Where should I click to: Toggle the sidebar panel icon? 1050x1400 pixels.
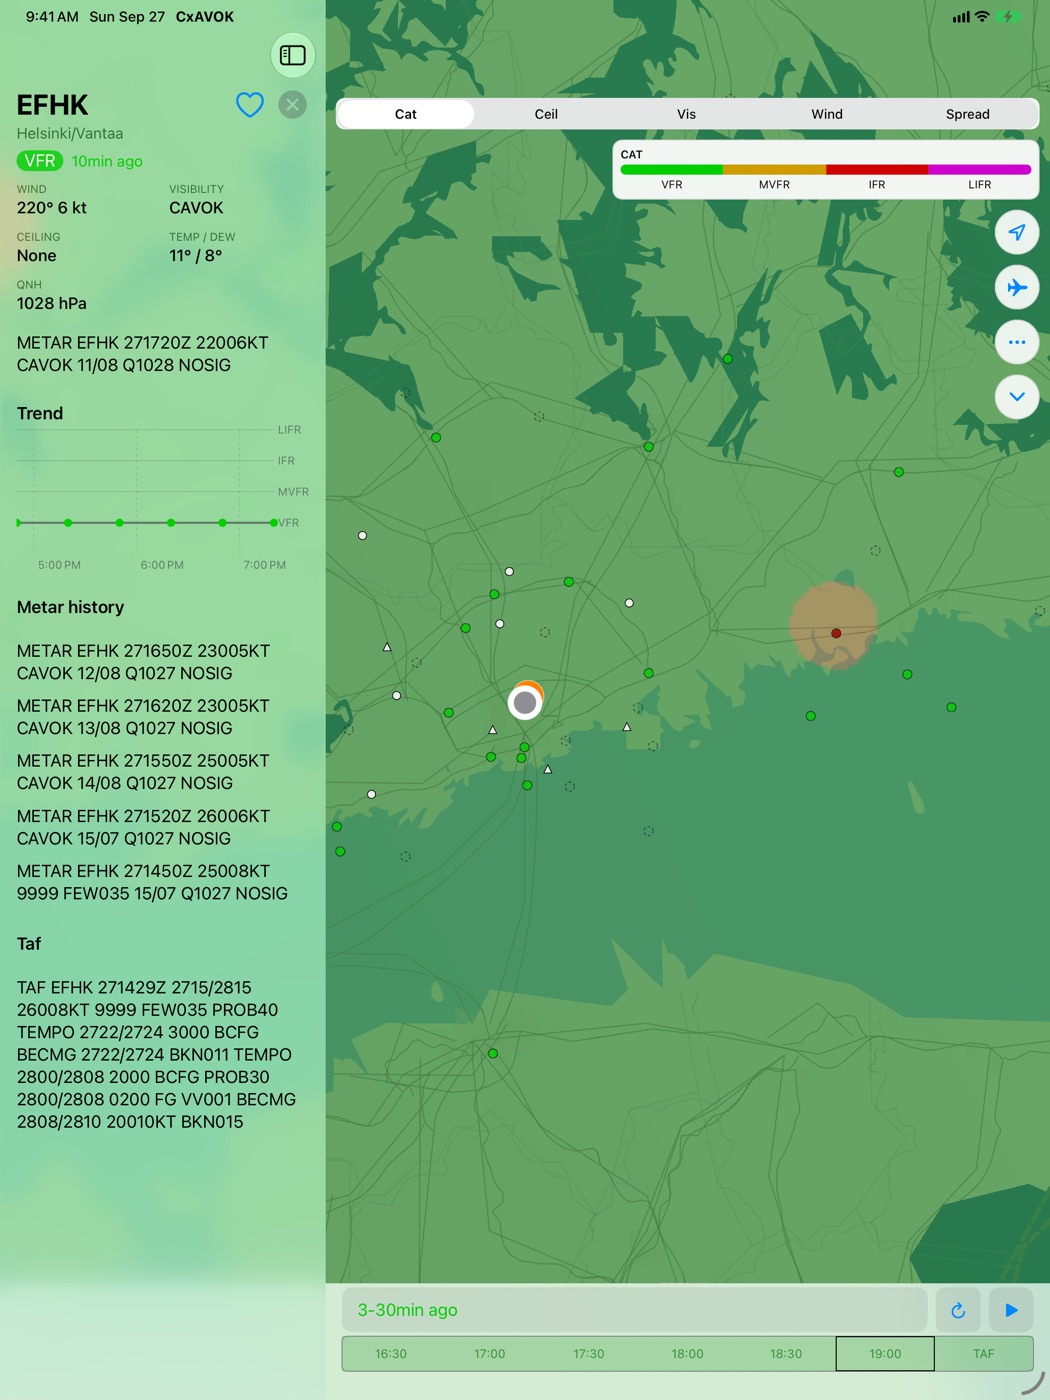coord(293,55)
